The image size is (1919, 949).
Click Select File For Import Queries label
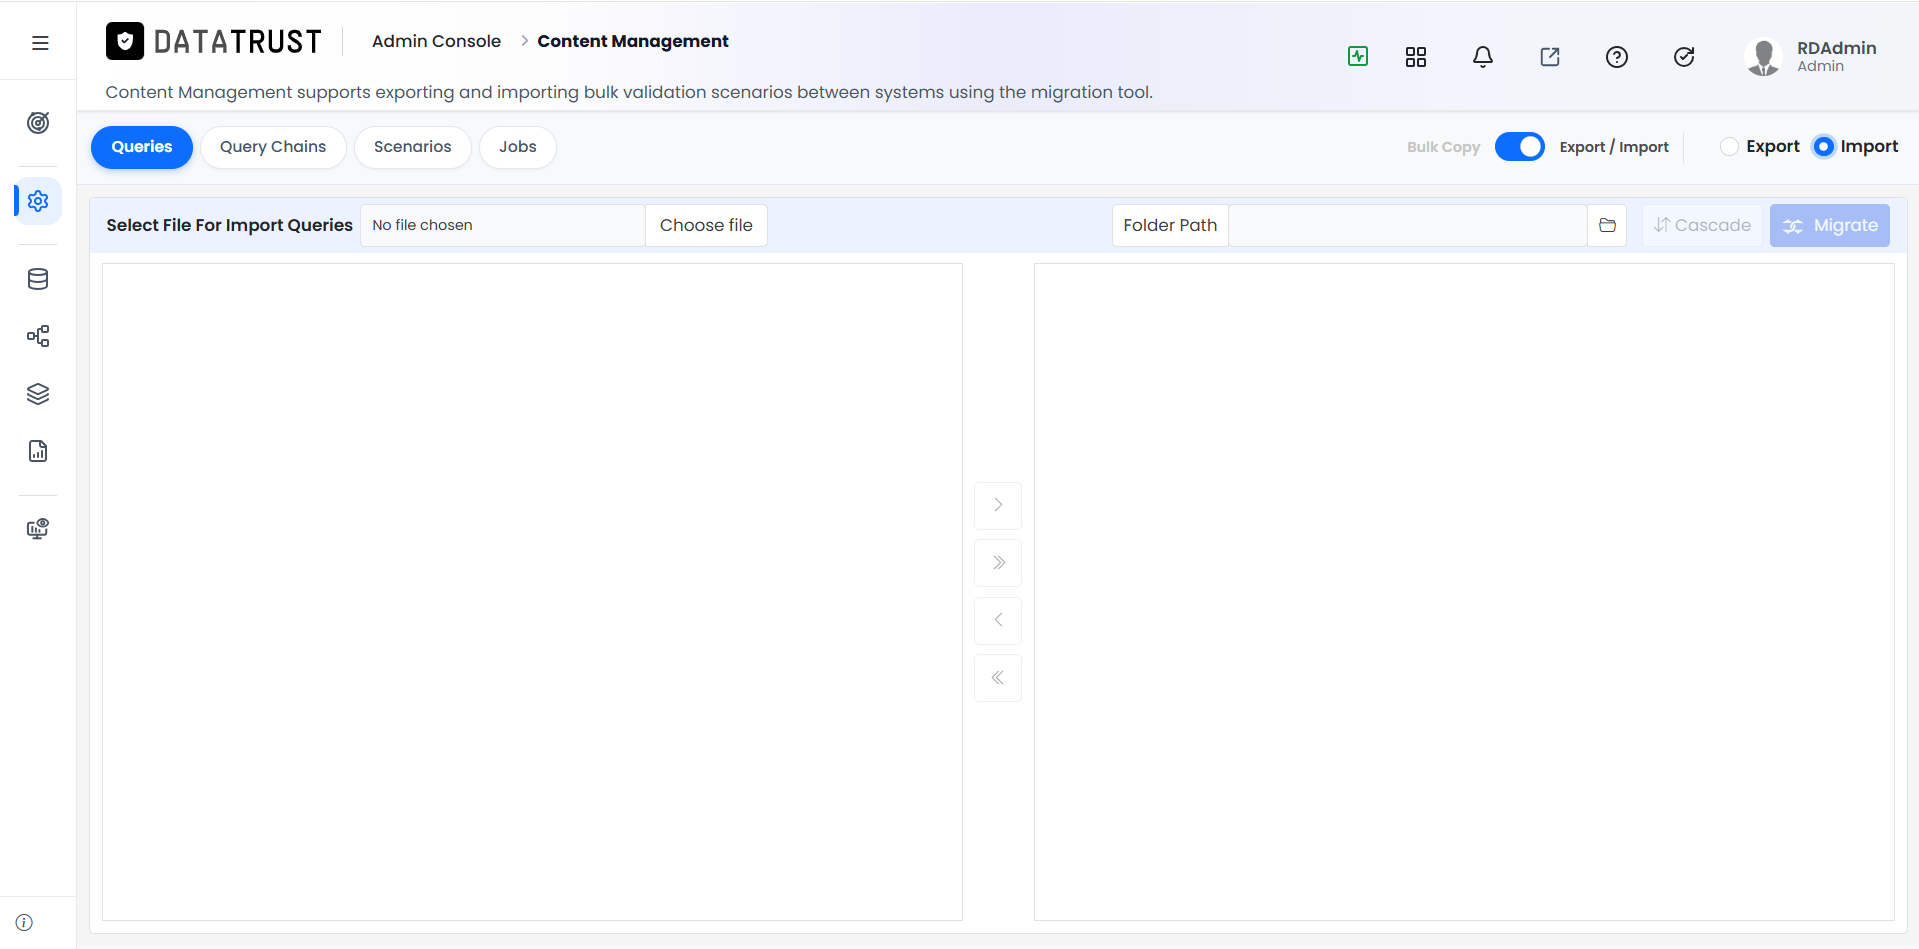[229, 225]
